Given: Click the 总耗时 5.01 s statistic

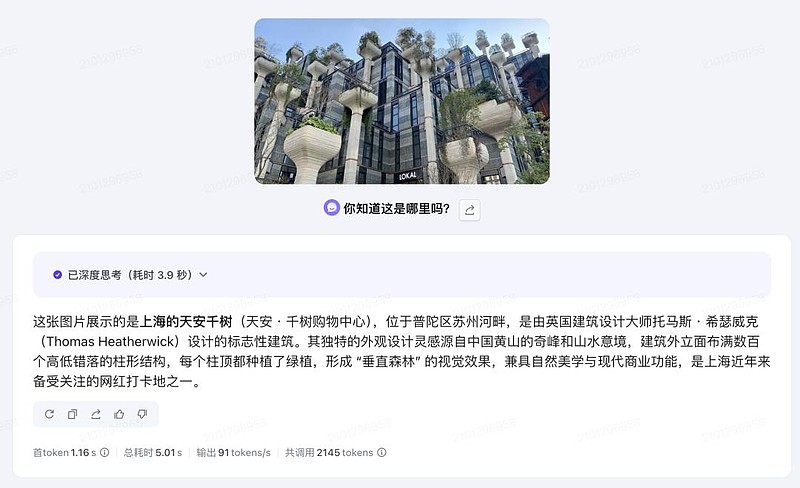Looking at the screenshot, I should click(x=153, y=452).
